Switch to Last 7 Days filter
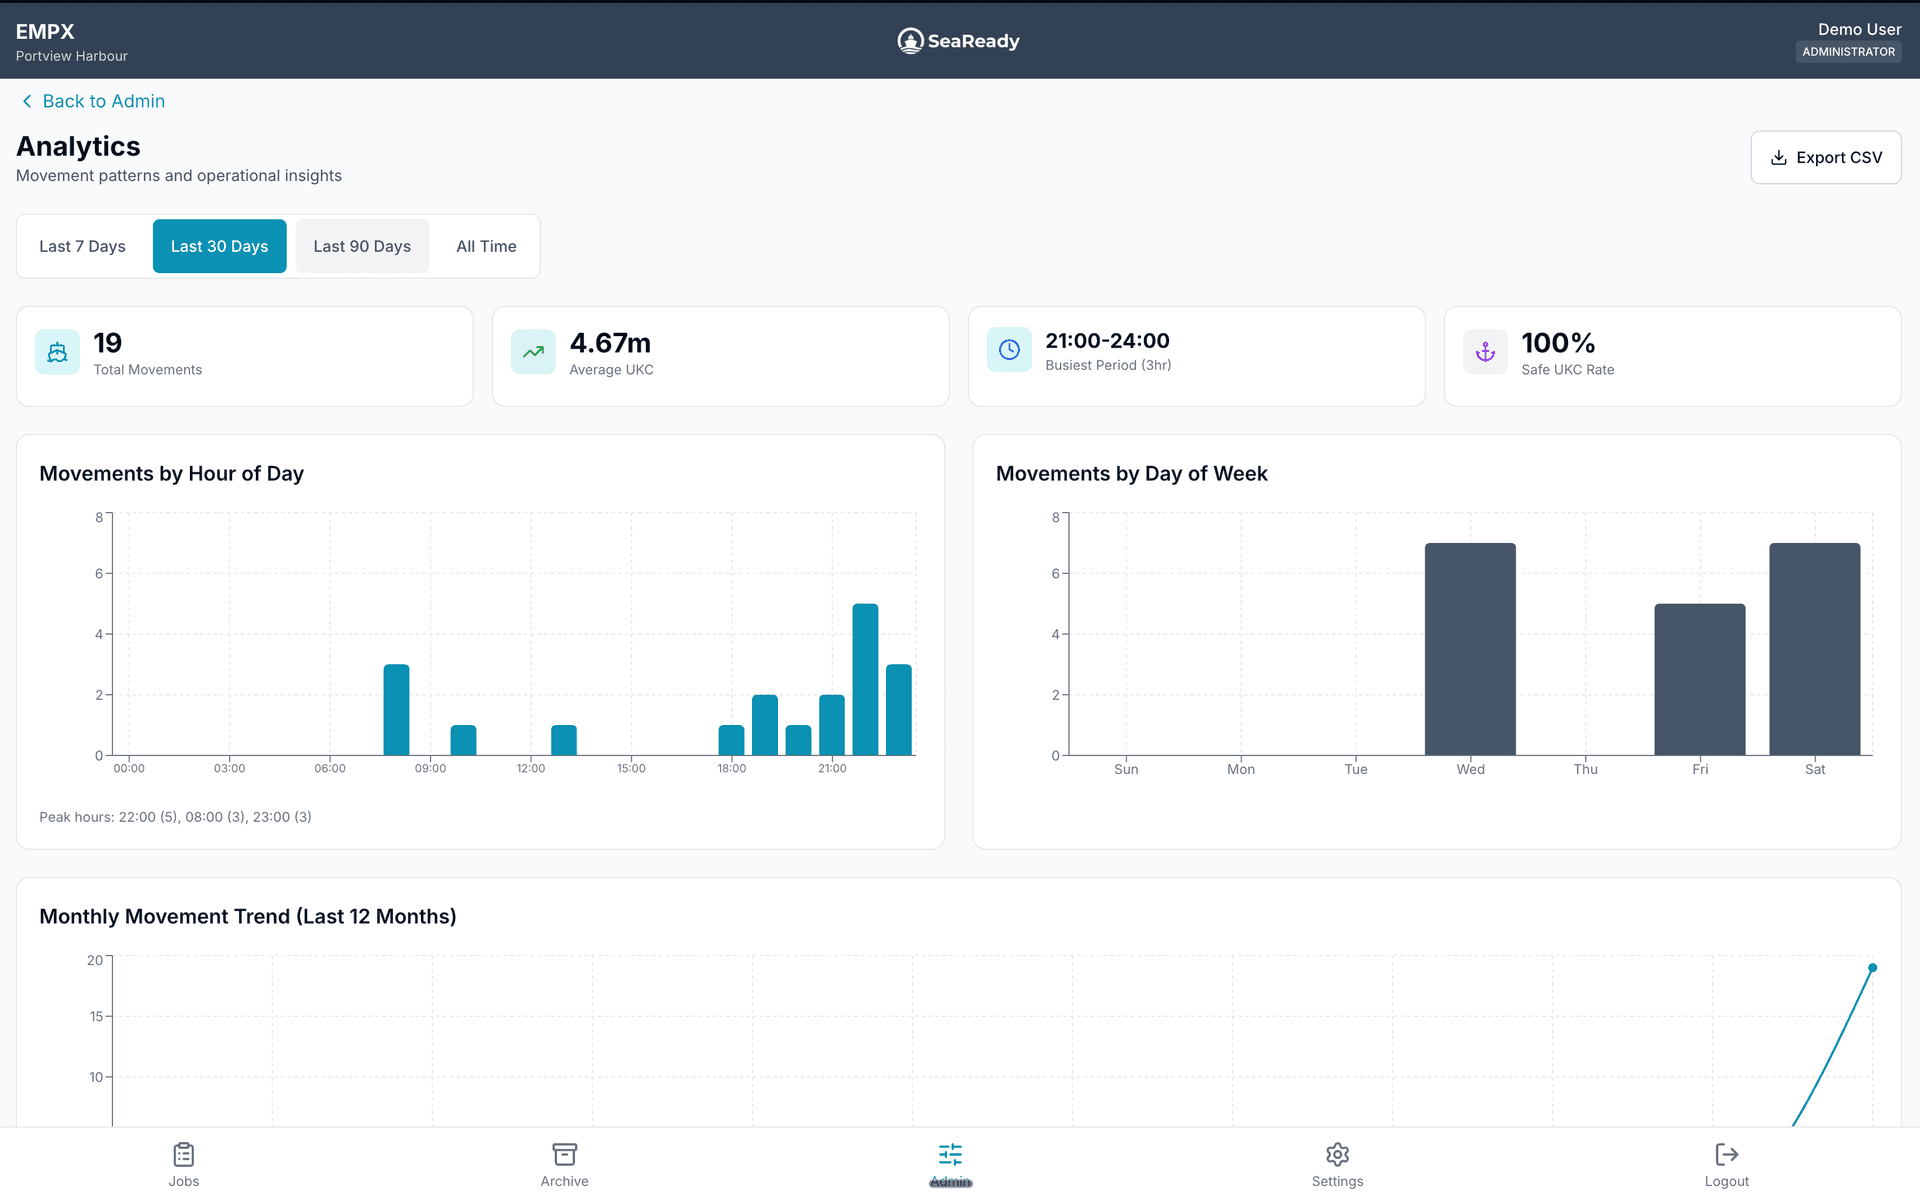Screen dimensions: 1920x1204 coord(82,246)
